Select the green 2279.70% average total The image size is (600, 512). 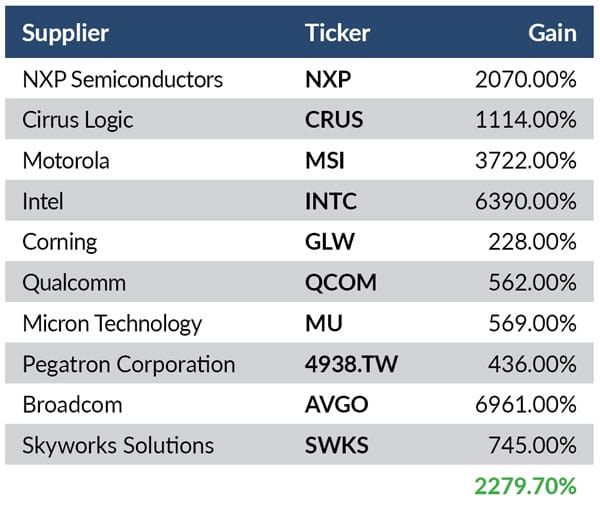526,487
